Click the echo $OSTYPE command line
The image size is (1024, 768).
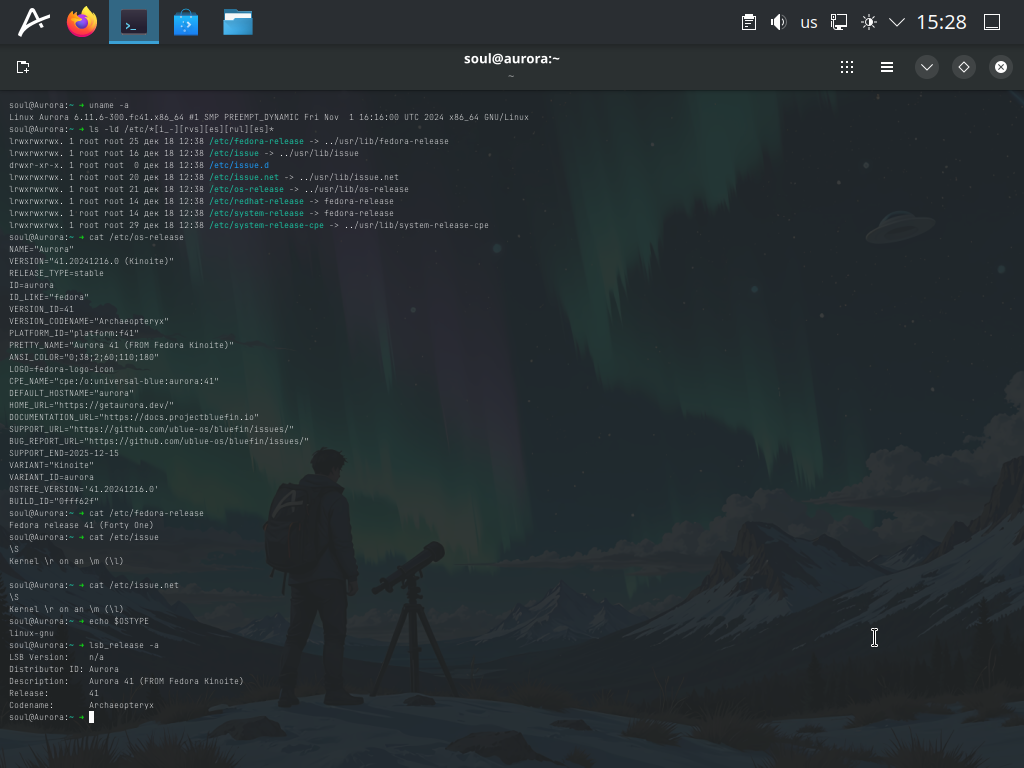pos(79,621)
